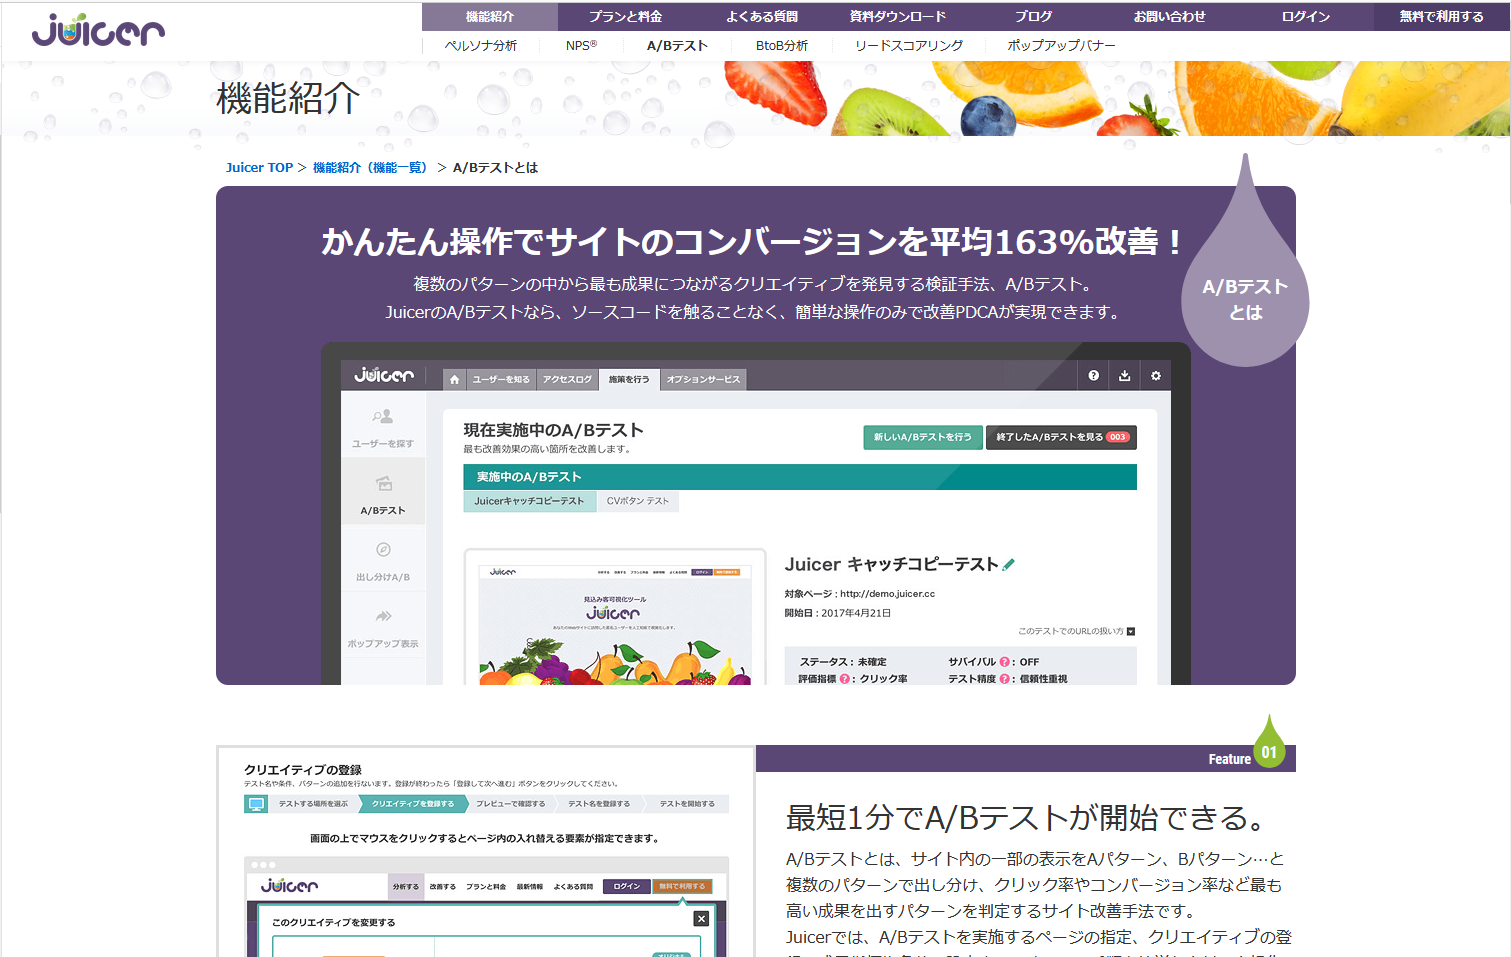
Task: Click the 新しいA/Bテストを行う button
Action: click(922, 437)
